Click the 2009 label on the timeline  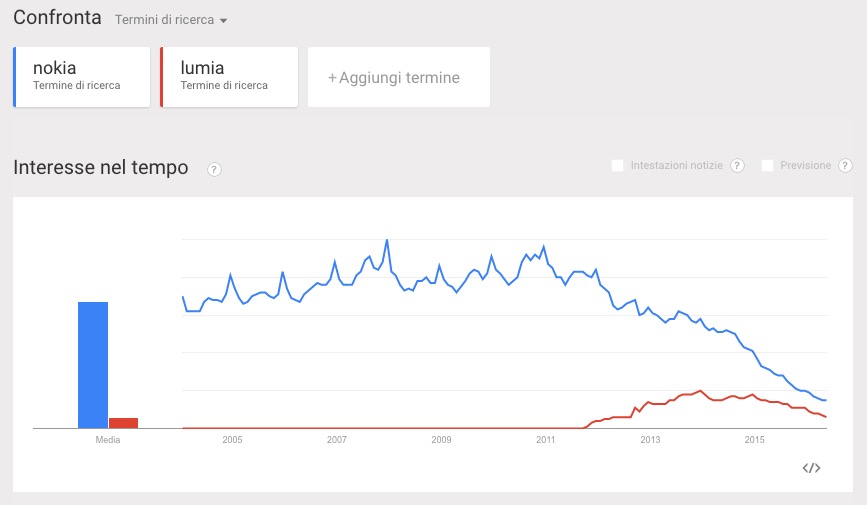click(441, 439)
